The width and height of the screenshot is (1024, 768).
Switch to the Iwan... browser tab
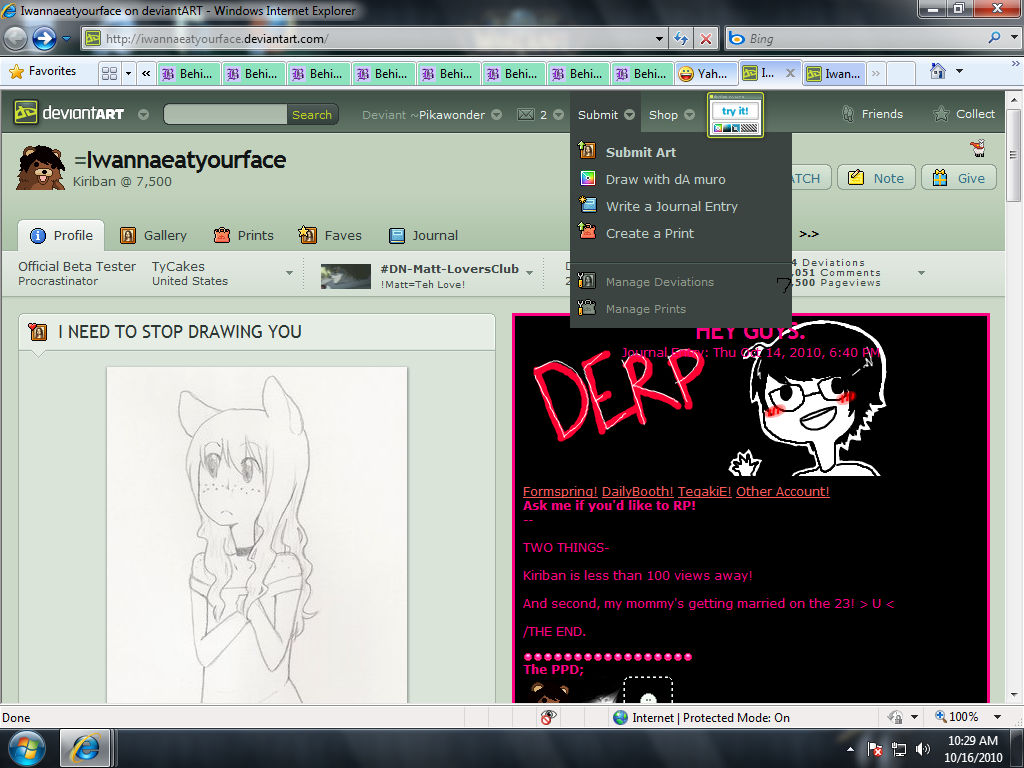834,74
